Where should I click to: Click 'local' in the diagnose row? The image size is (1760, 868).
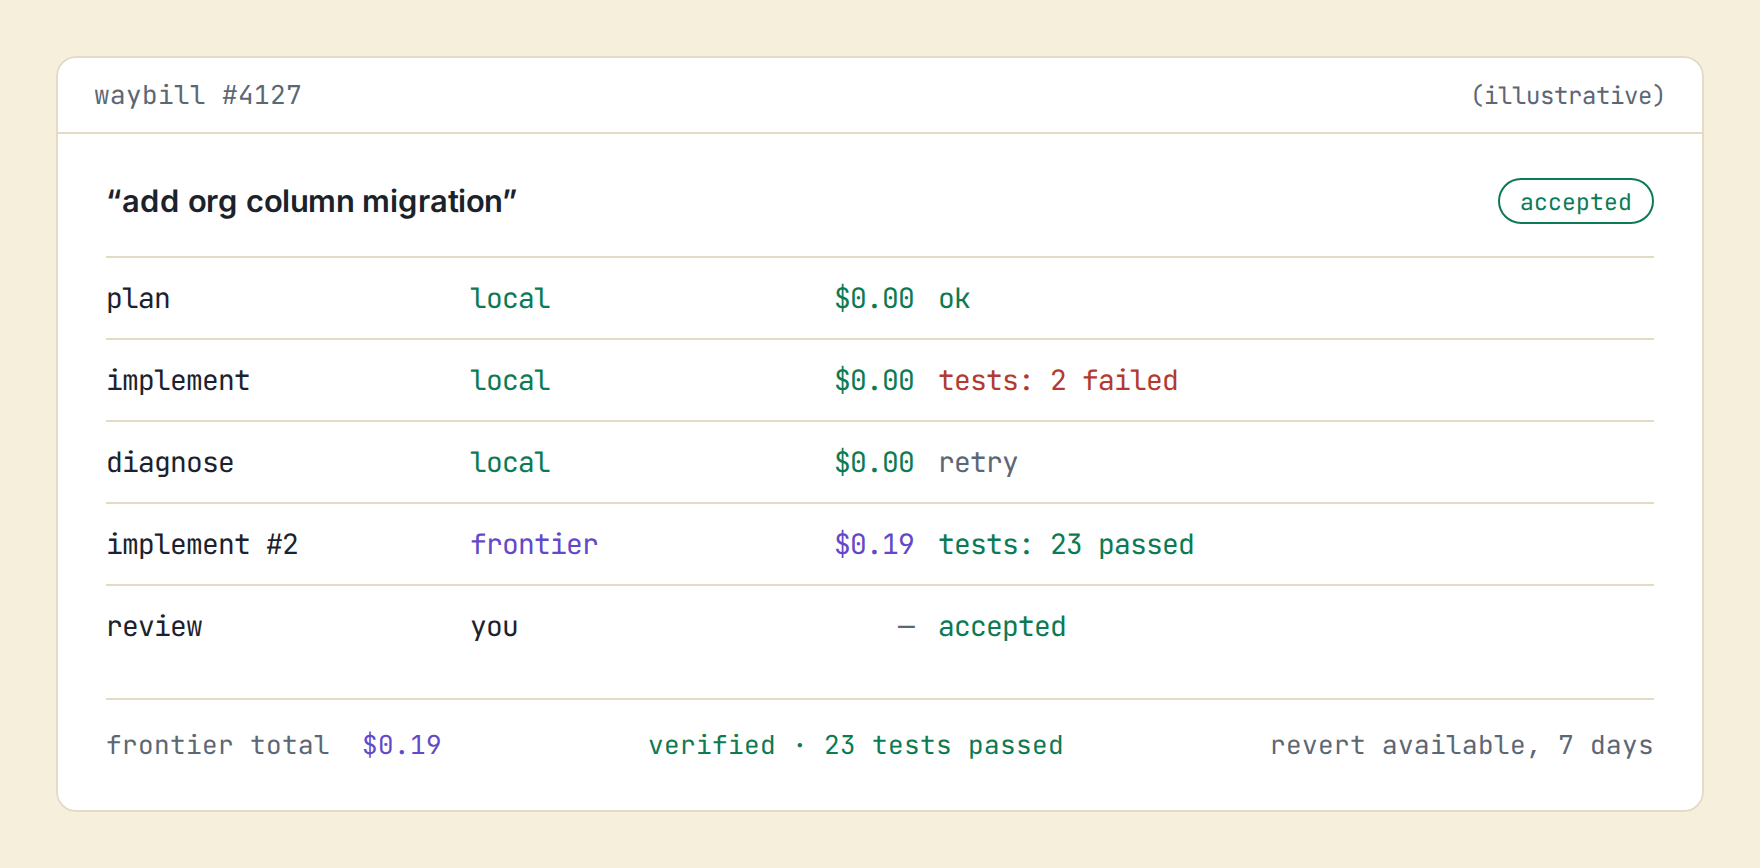click(510, 462)
